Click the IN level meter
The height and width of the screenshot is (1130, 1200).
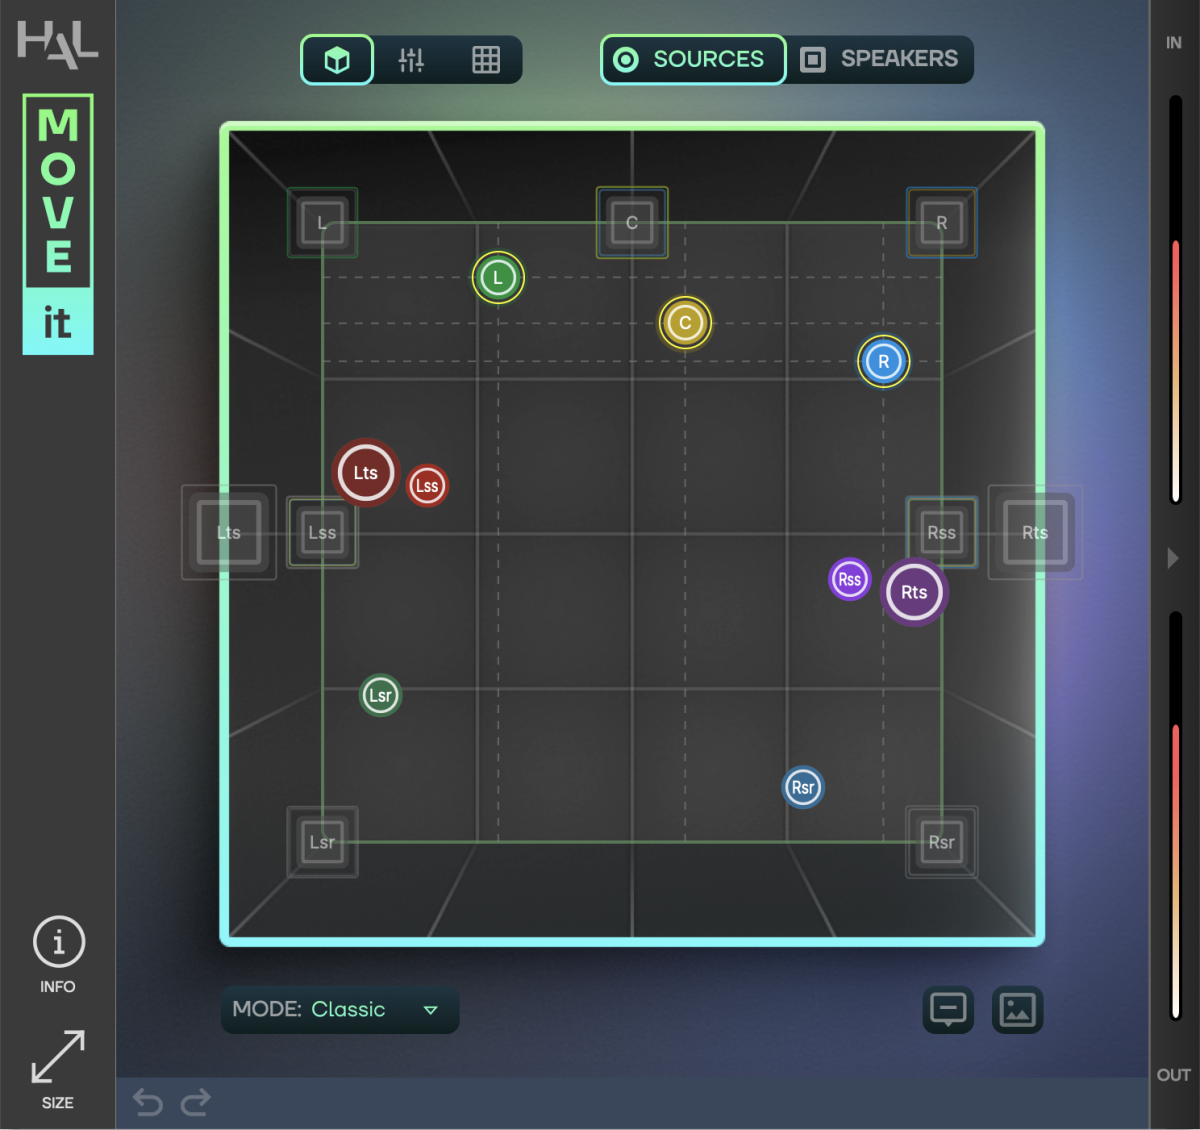click(x=1176, y=300)
